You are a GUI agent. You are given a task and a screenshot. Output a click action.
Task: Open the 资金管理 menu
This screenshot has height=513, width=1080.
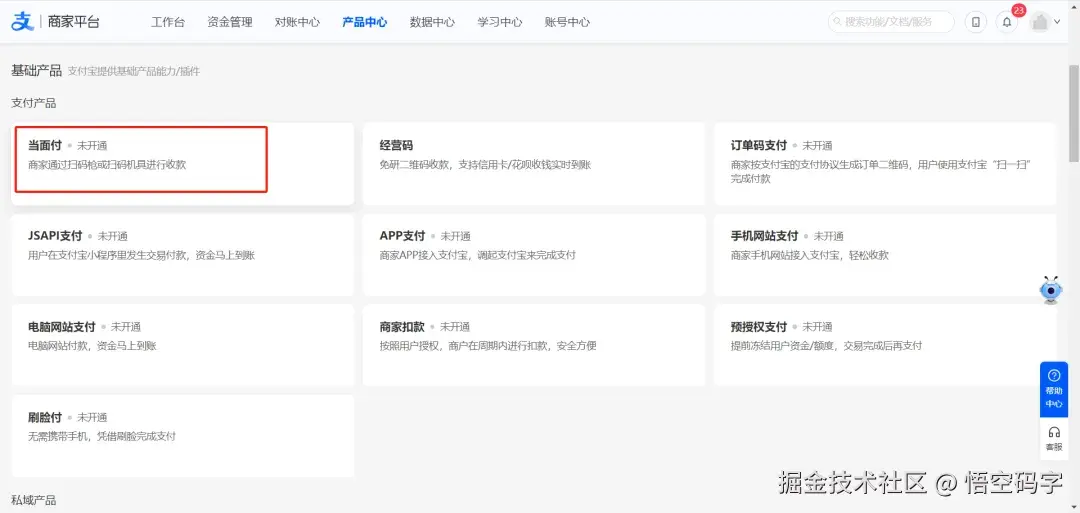pyautogui.click(x=230, y=22)
